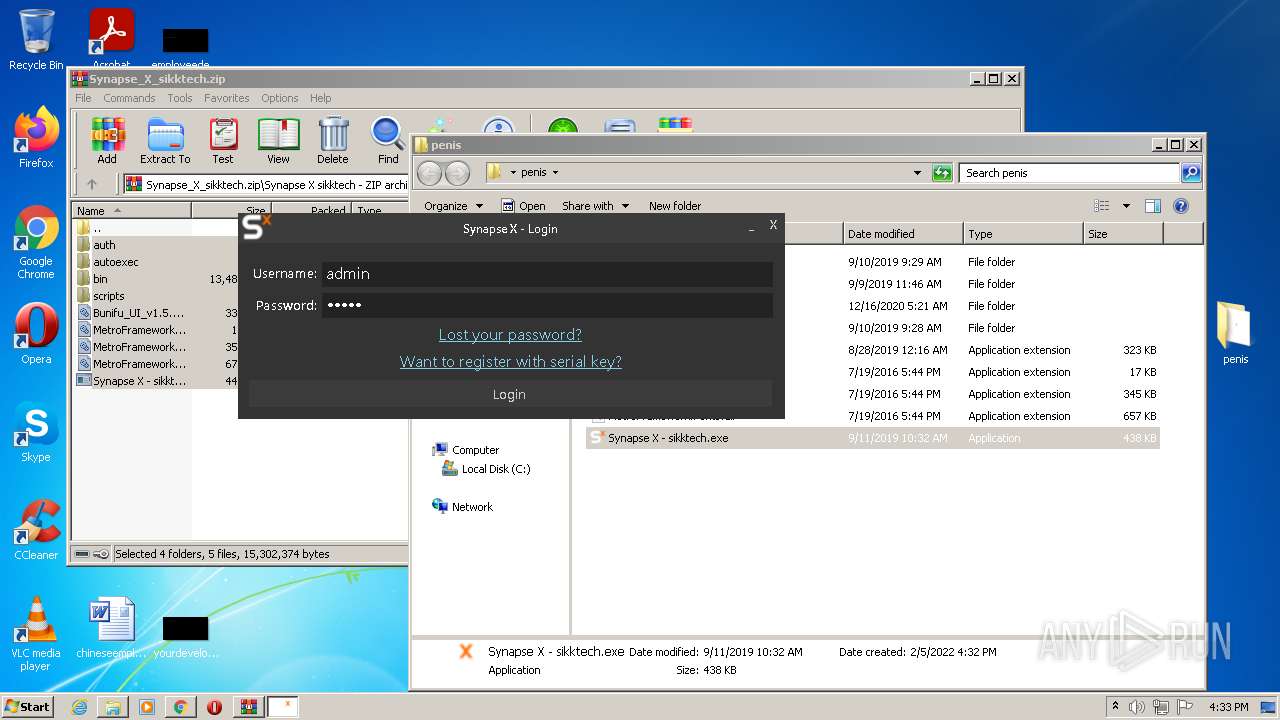The width and height of the screenshot is (1280, 720).
Task: Select penis folder on desktop
Action: [1235, 333]
